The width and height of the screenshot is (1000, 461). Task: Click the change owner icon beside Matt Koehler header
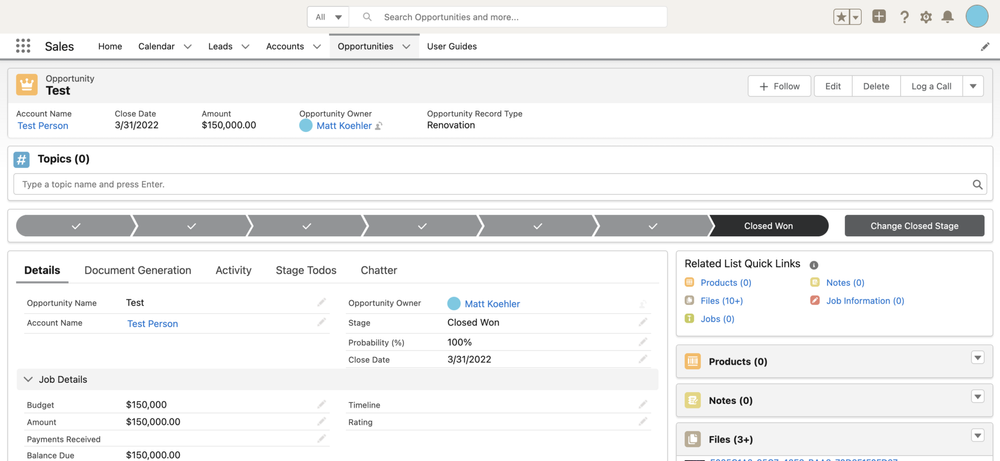378,126
